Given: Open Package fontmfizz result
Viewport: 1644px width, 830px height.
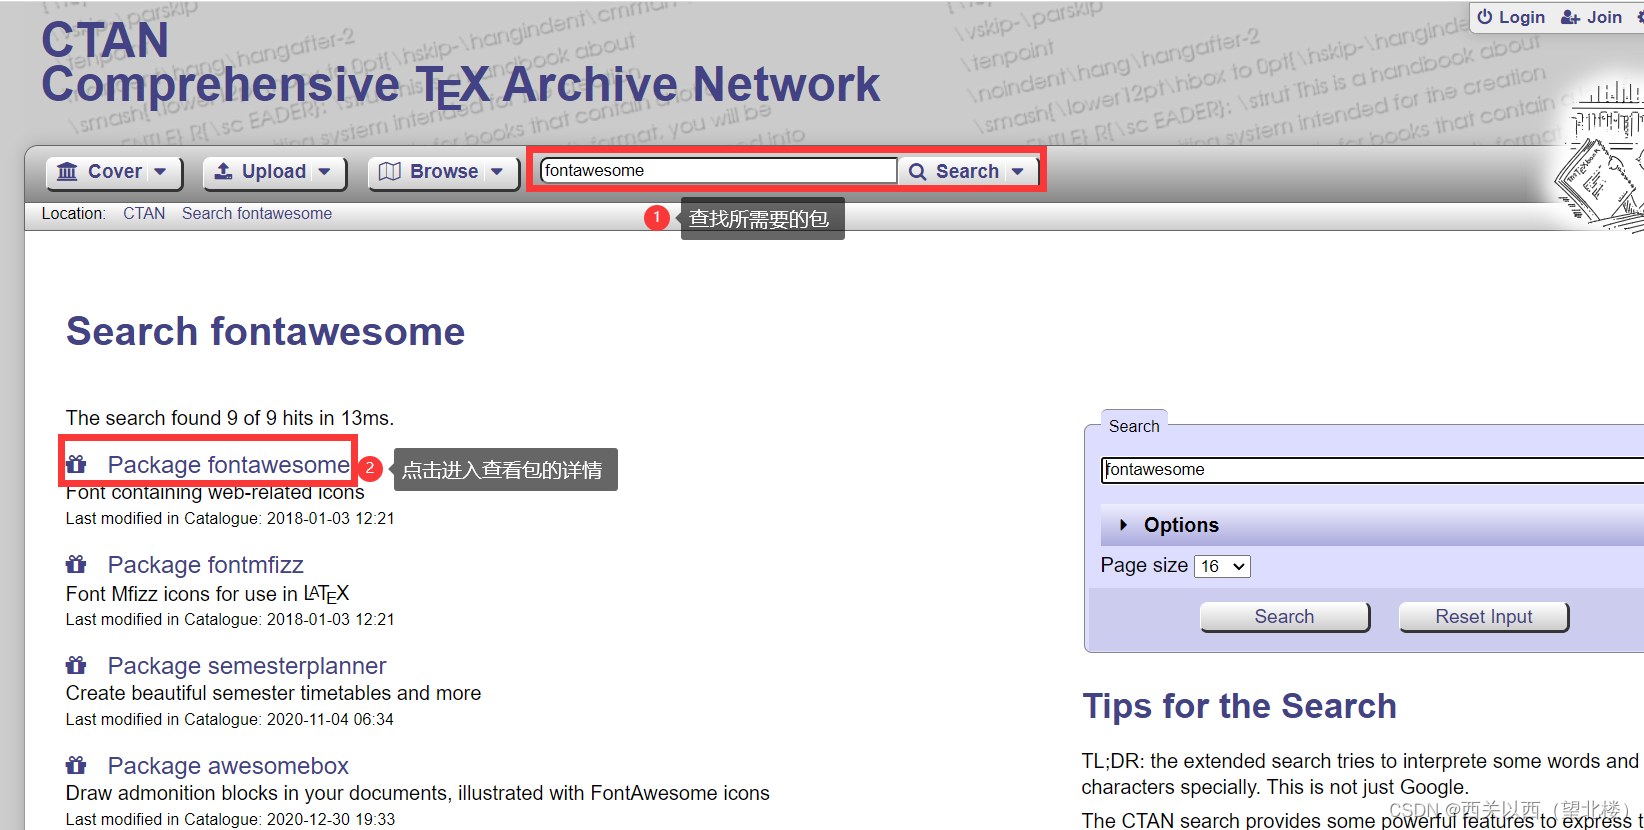Looking at the screenshot, I should click(205, 565).
